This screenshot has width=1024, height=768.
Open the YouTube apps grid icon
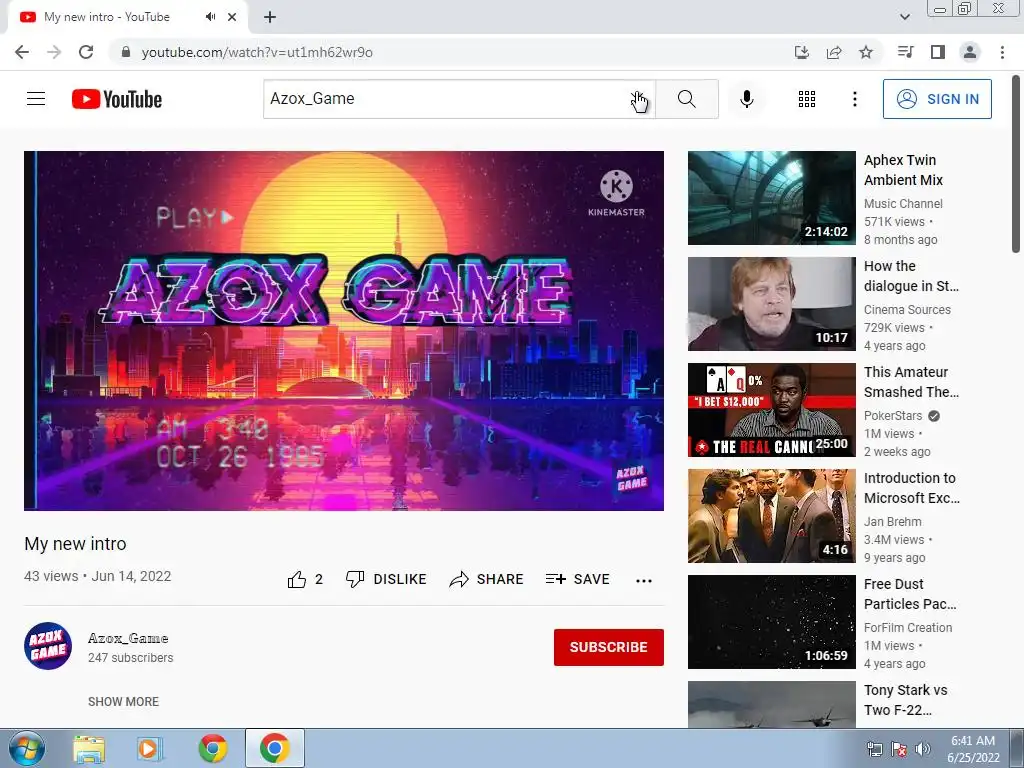point(807,99)
